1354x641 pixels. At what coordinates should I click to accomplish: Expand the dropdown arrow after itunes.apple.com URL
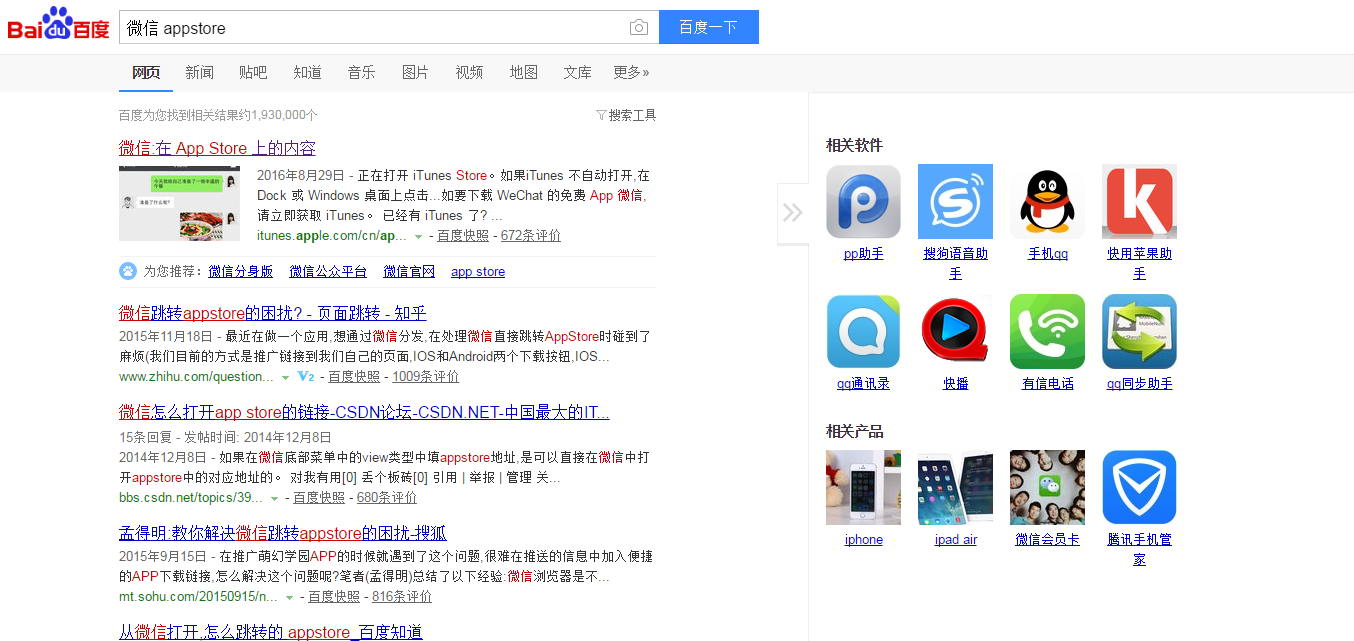tap(418, 237)
